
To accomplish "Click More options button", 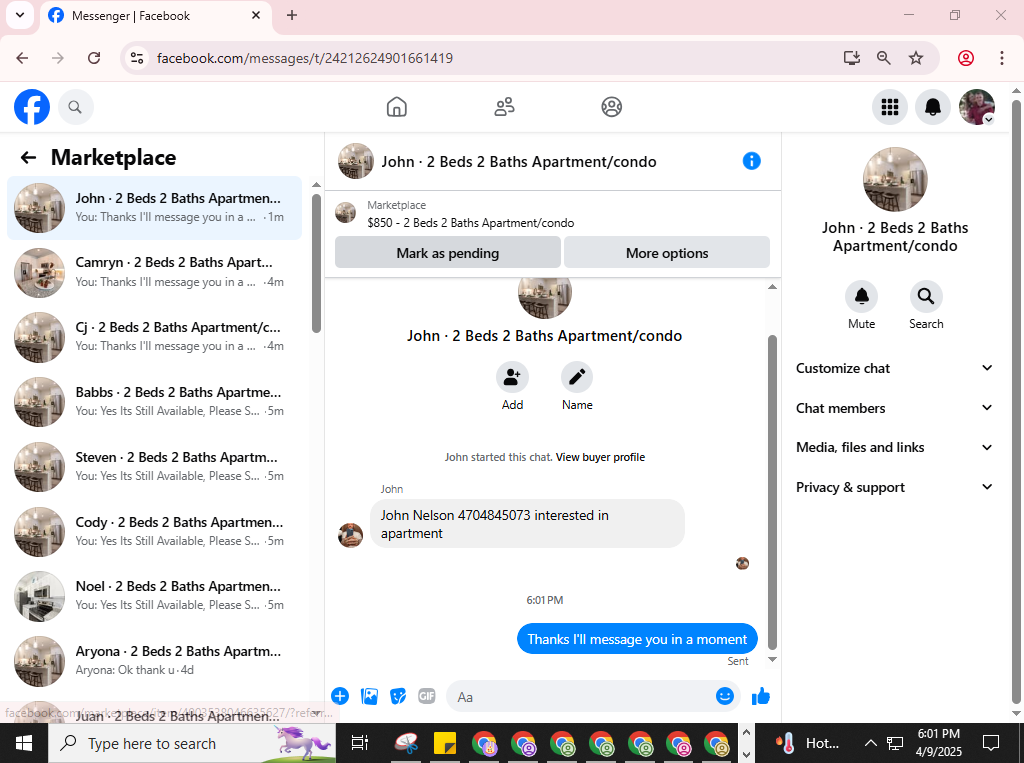I will click(667, 253).
